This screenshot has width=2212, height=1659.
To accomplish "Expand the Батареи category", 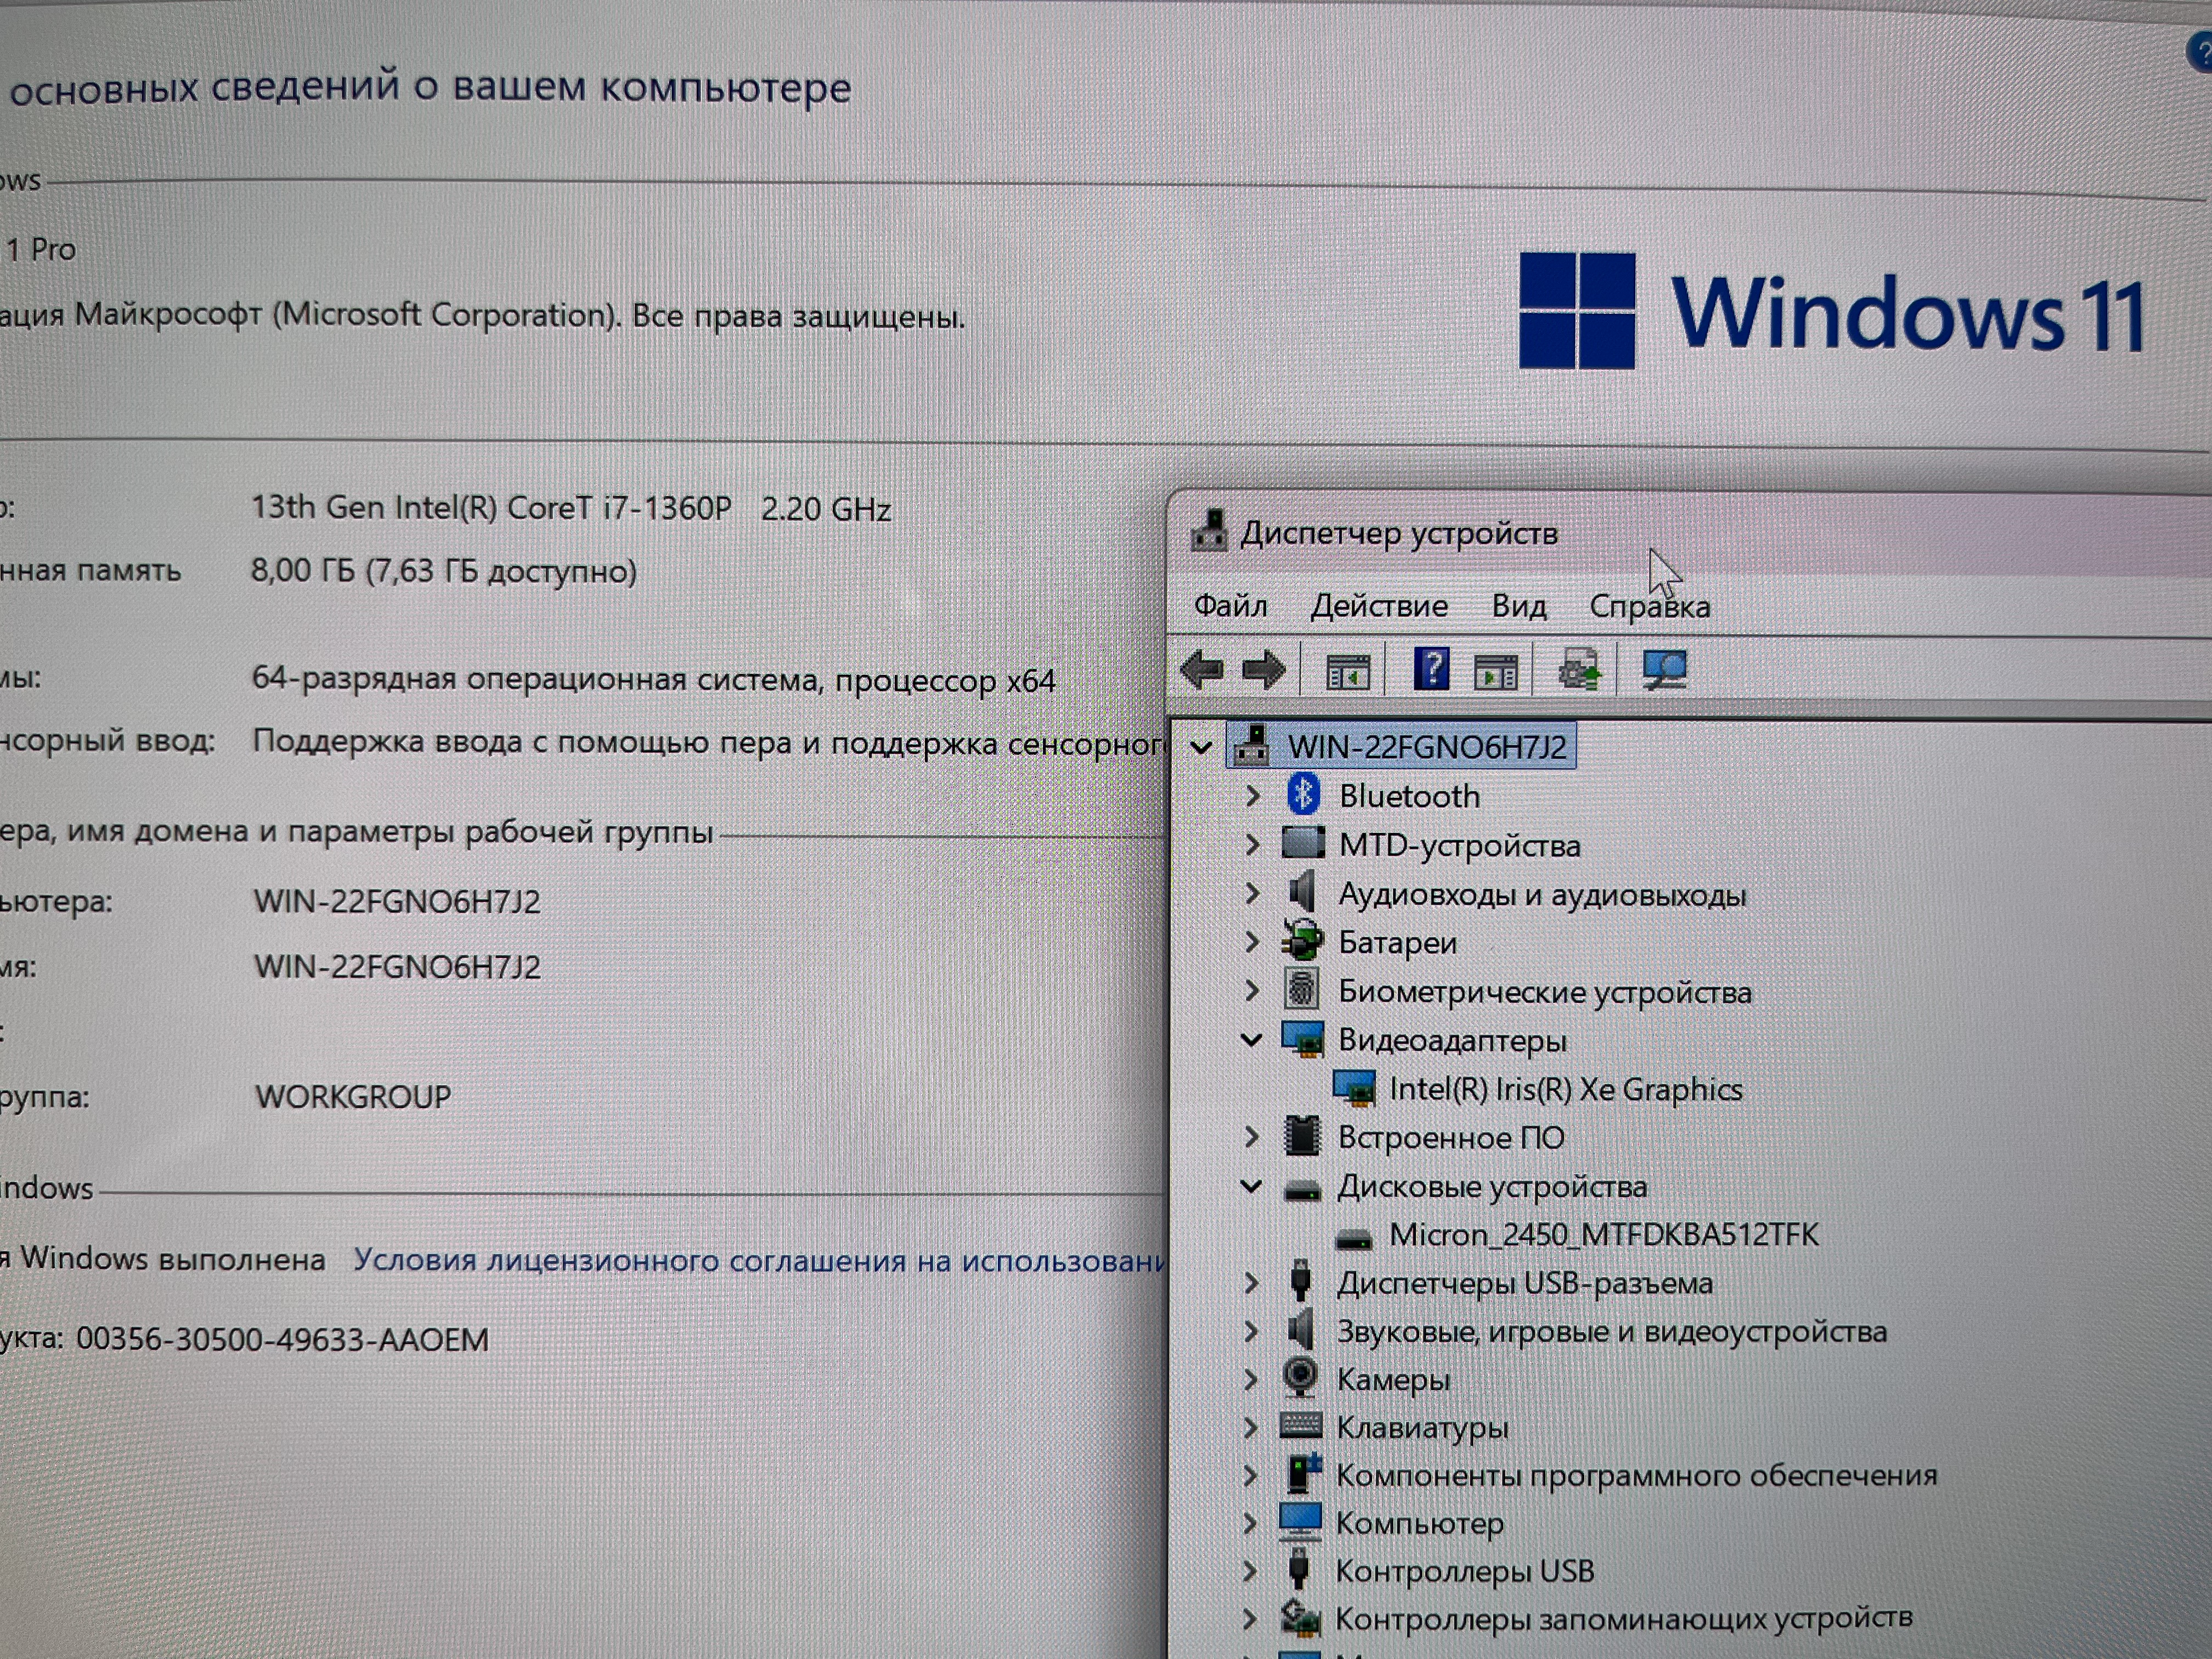I will pos(1252,942).
